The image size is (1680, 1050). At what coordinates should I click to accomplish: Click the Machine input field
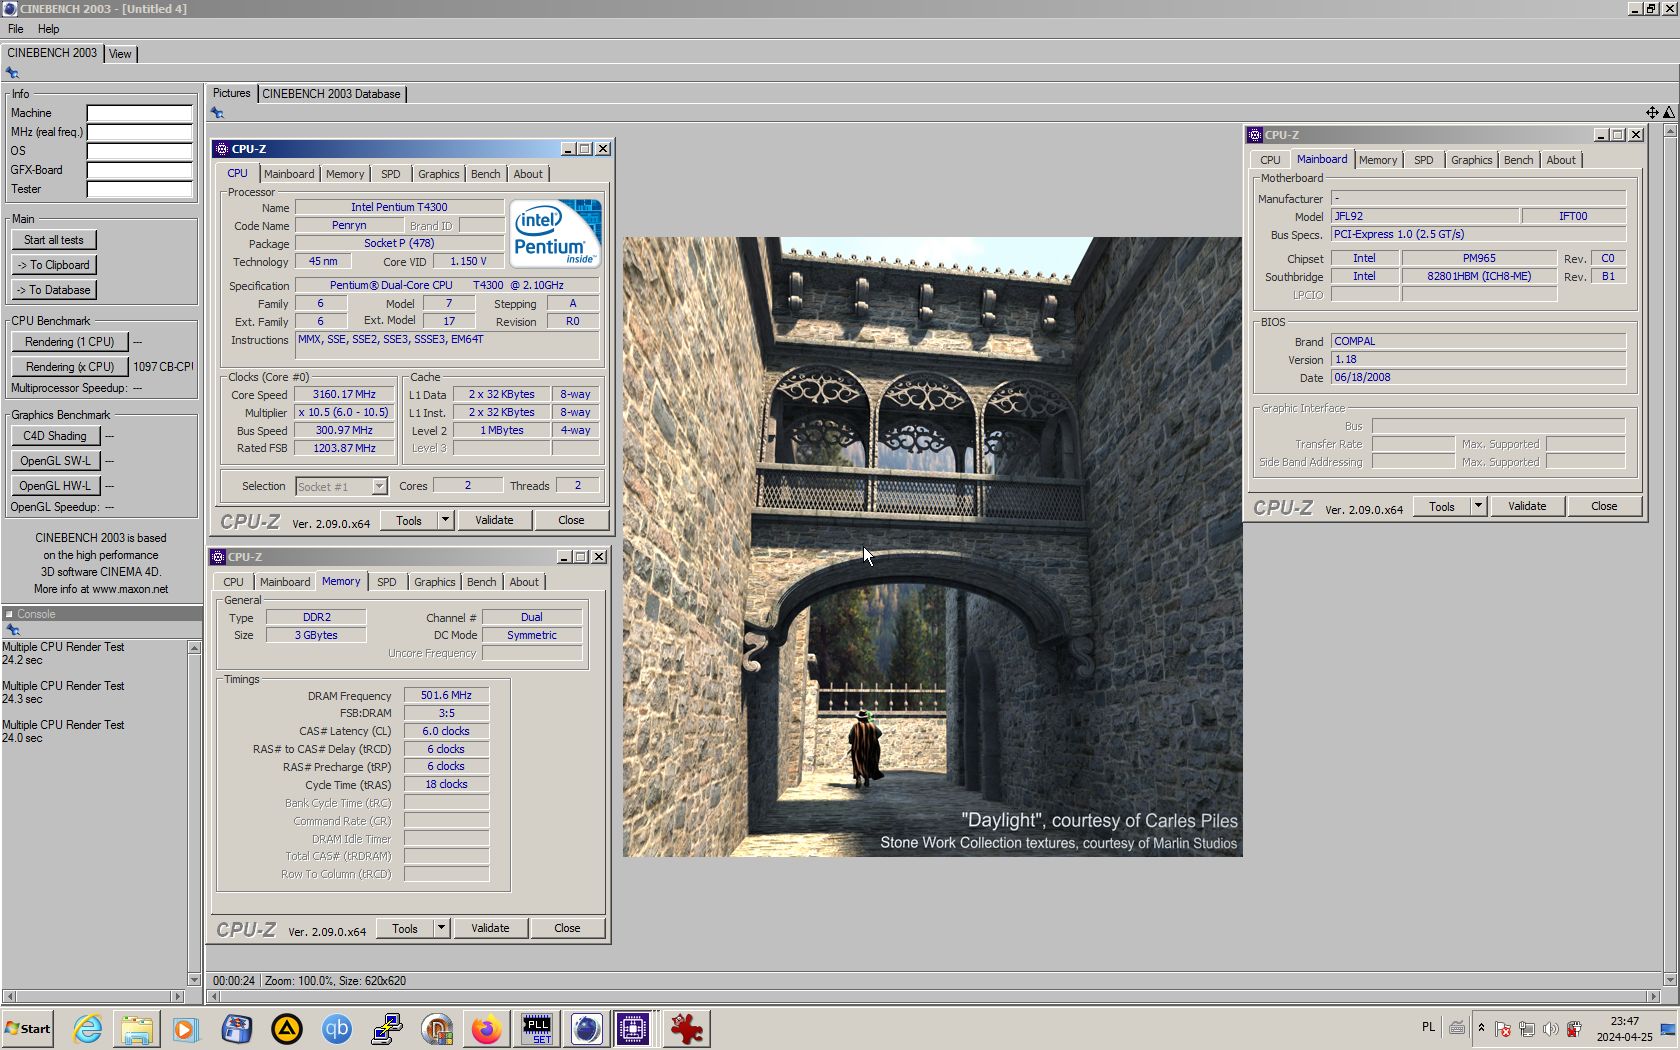pyautogui.click(x=139, y=113)
